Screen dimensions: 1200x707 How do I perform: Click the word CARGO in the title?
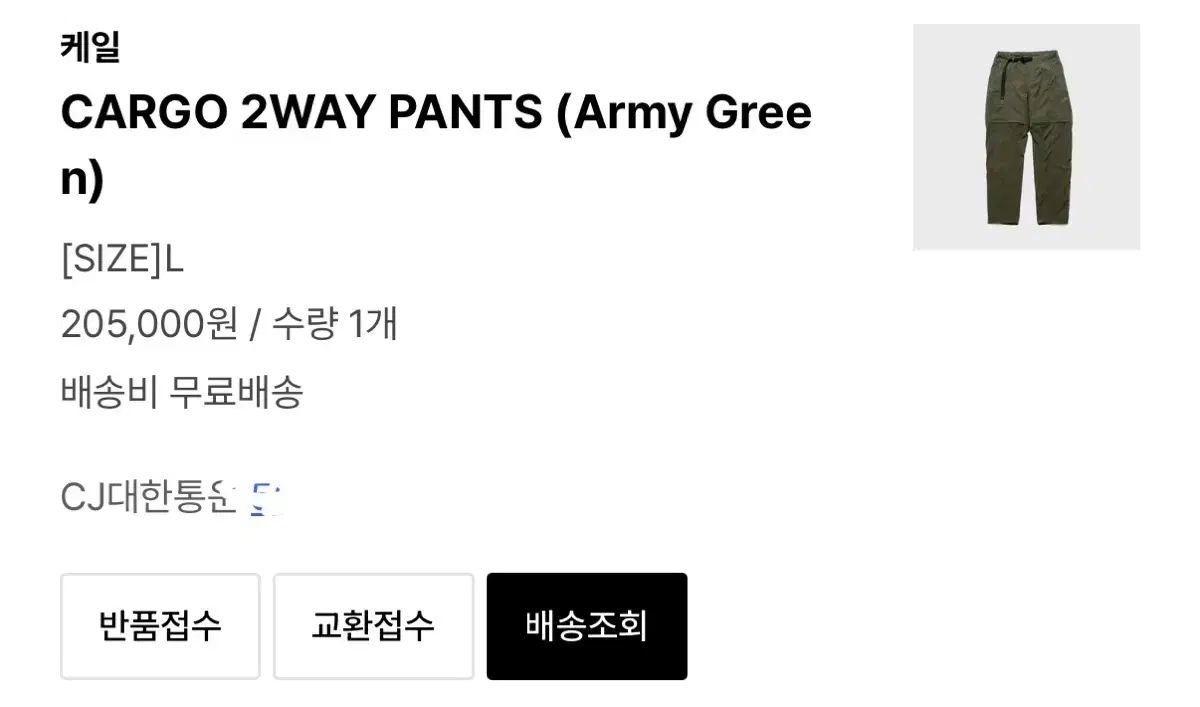click(143, 115)
